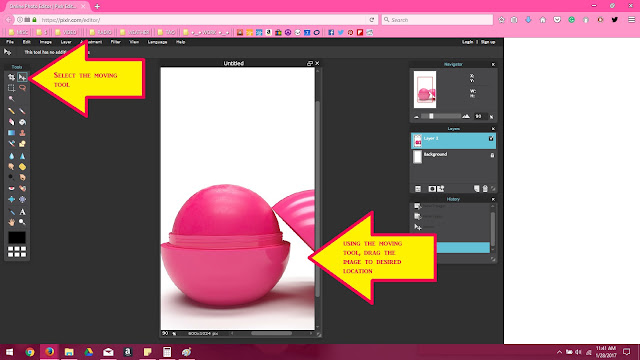Click the Sign up link

pos(488,42)
